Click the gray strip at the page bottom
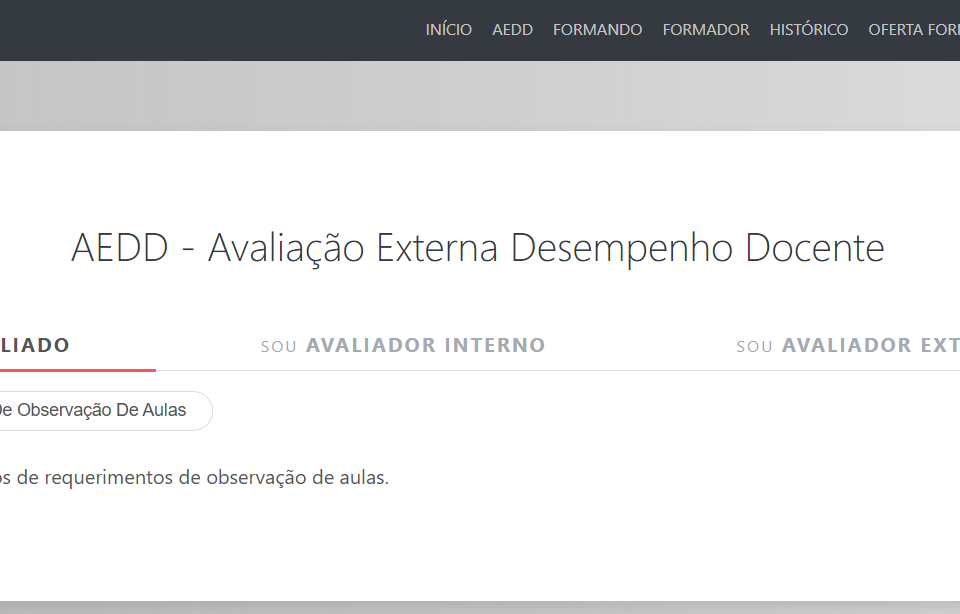The width and height of the screenshot is (960, 614). pyautogui.click(x=480, y=607)
